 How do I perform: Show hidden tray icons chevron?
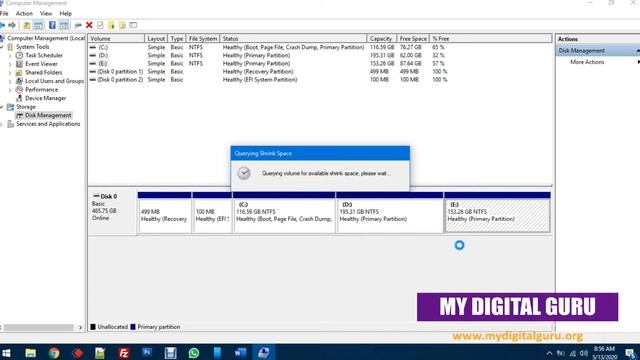pyautogui.click(x=549, y=353)
